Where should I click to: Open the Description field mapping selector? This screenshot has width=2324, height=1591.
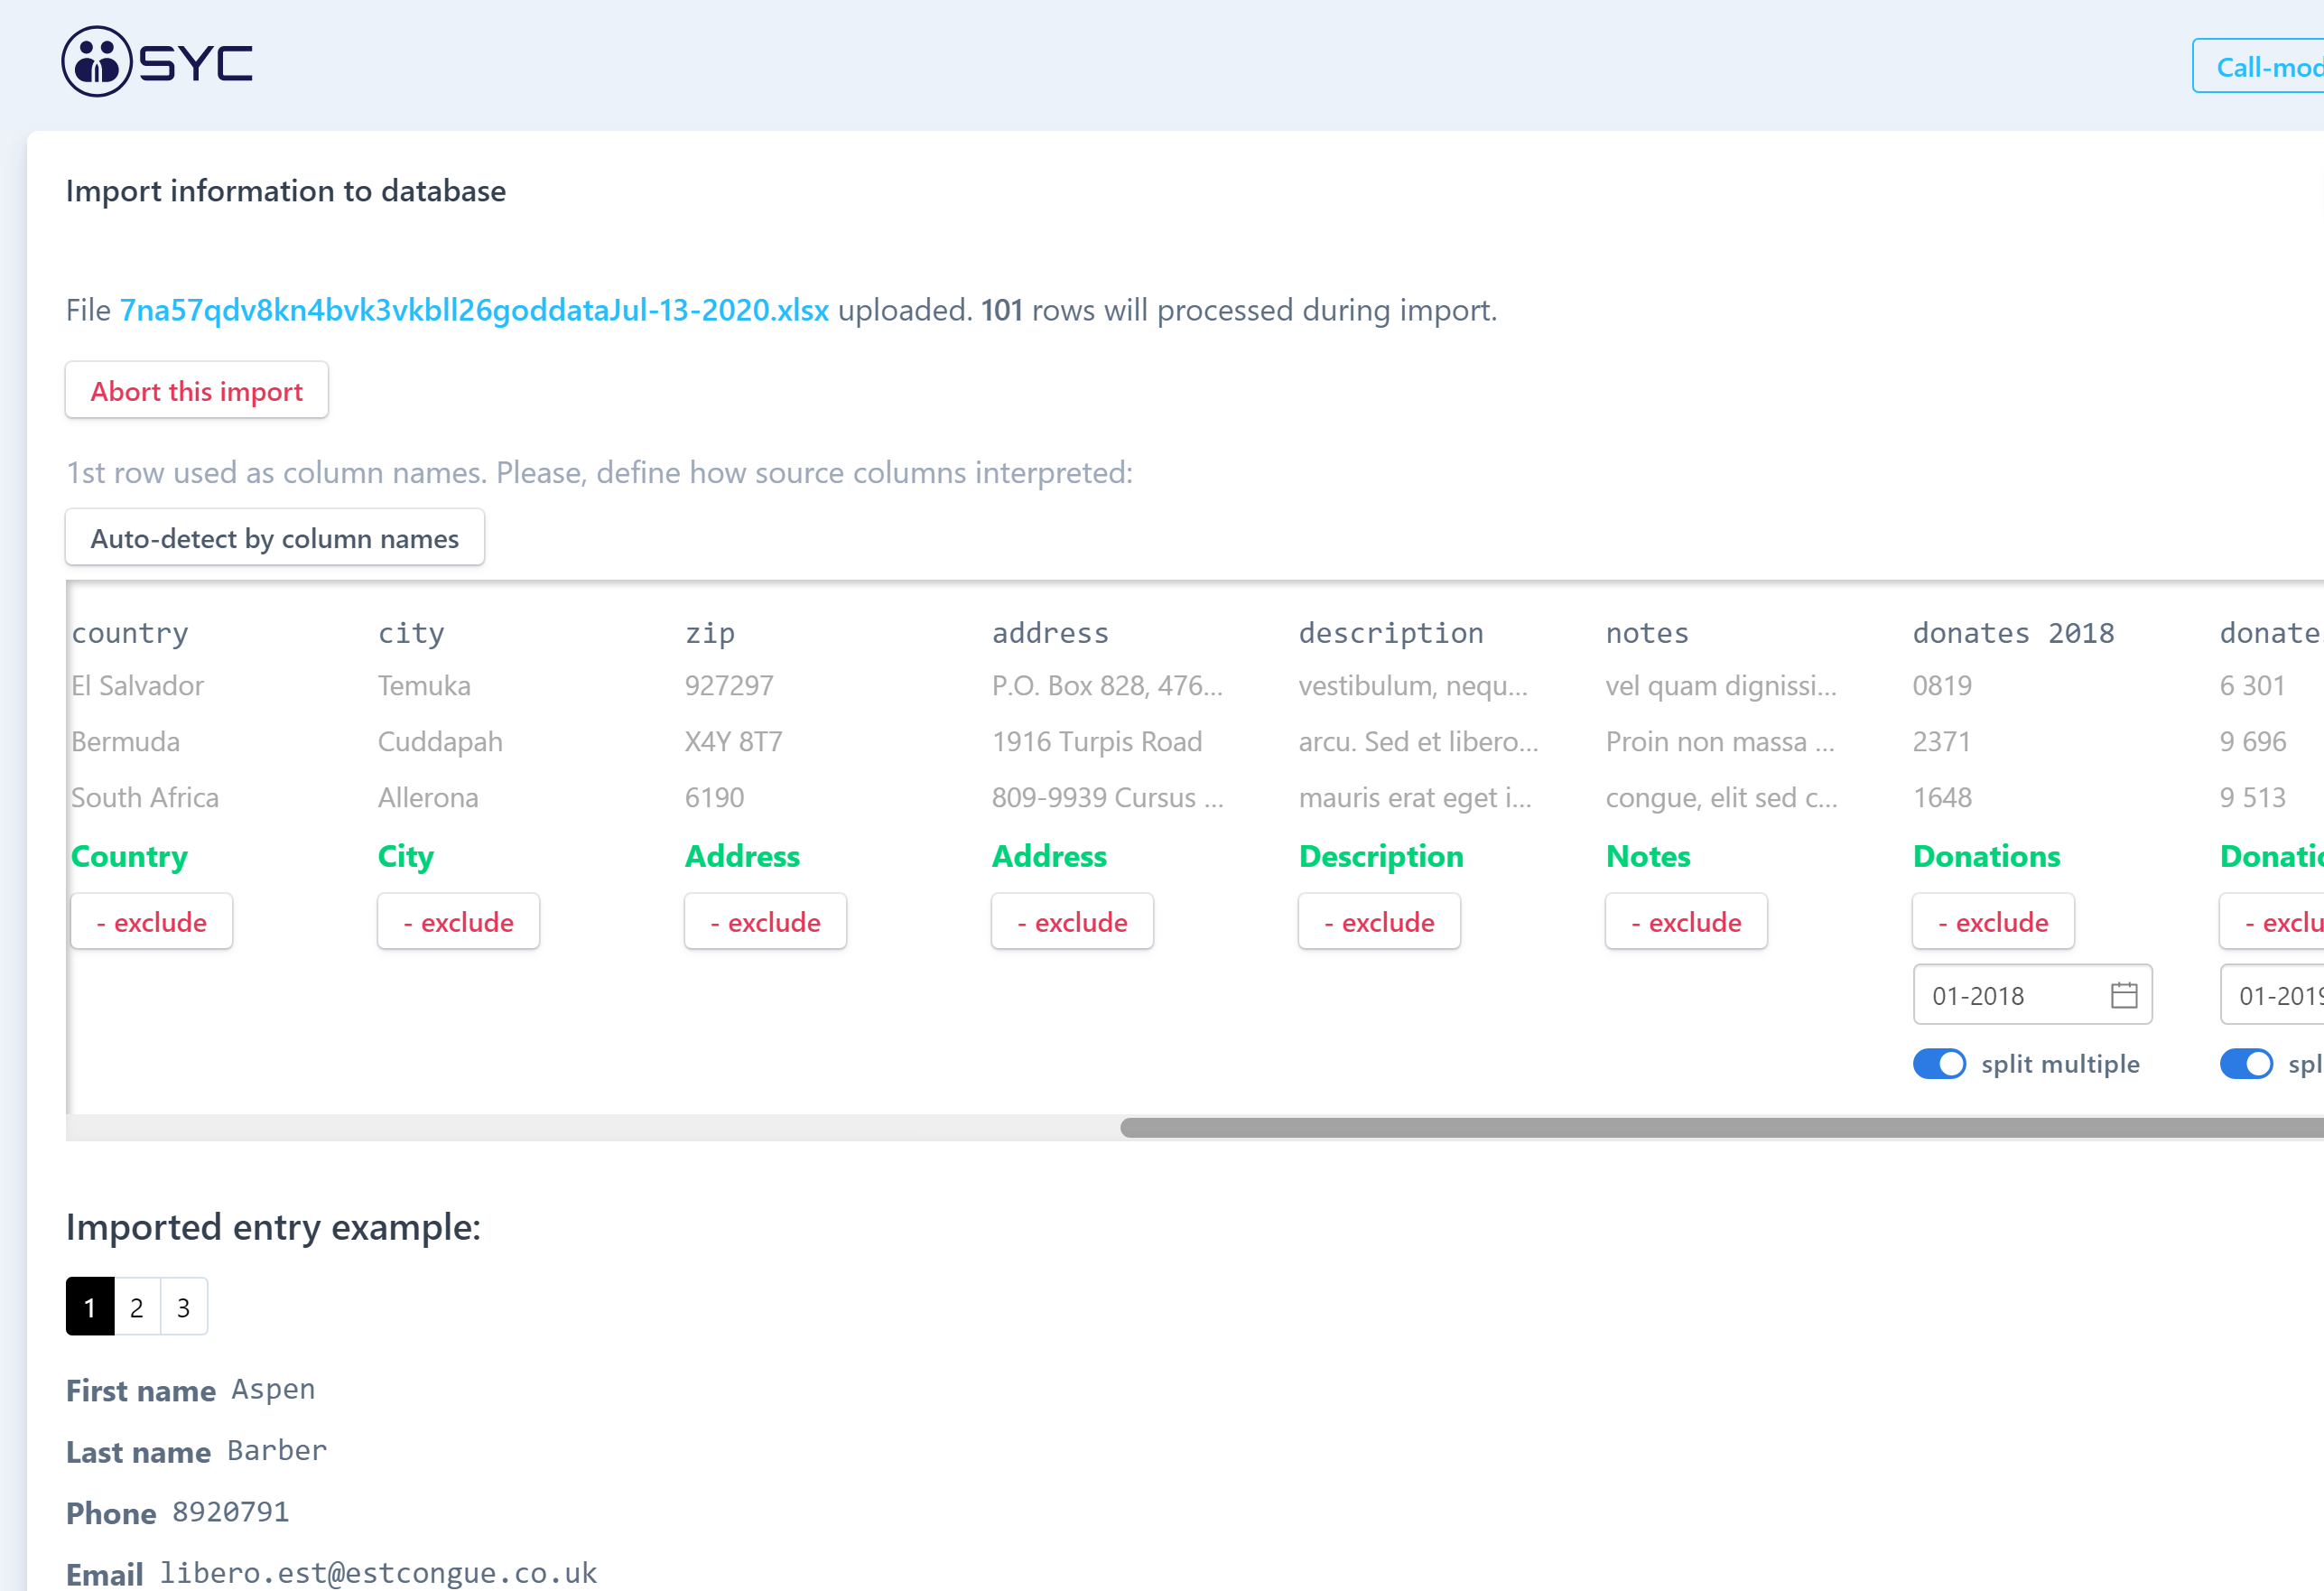pos(1381,857)
